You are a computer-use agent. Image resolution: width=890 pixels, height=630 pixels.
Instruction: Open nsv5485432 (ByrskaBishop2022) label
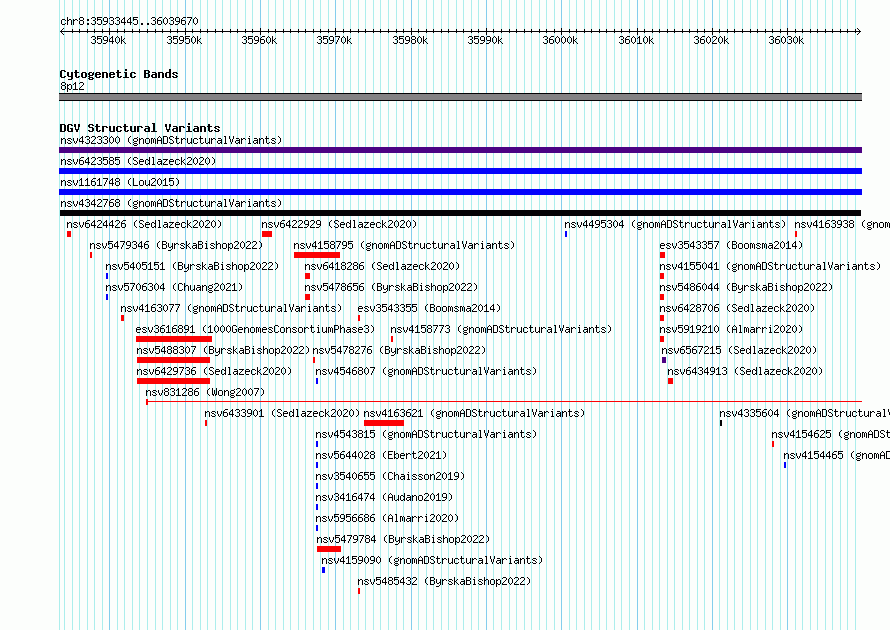tap(444, 581)
